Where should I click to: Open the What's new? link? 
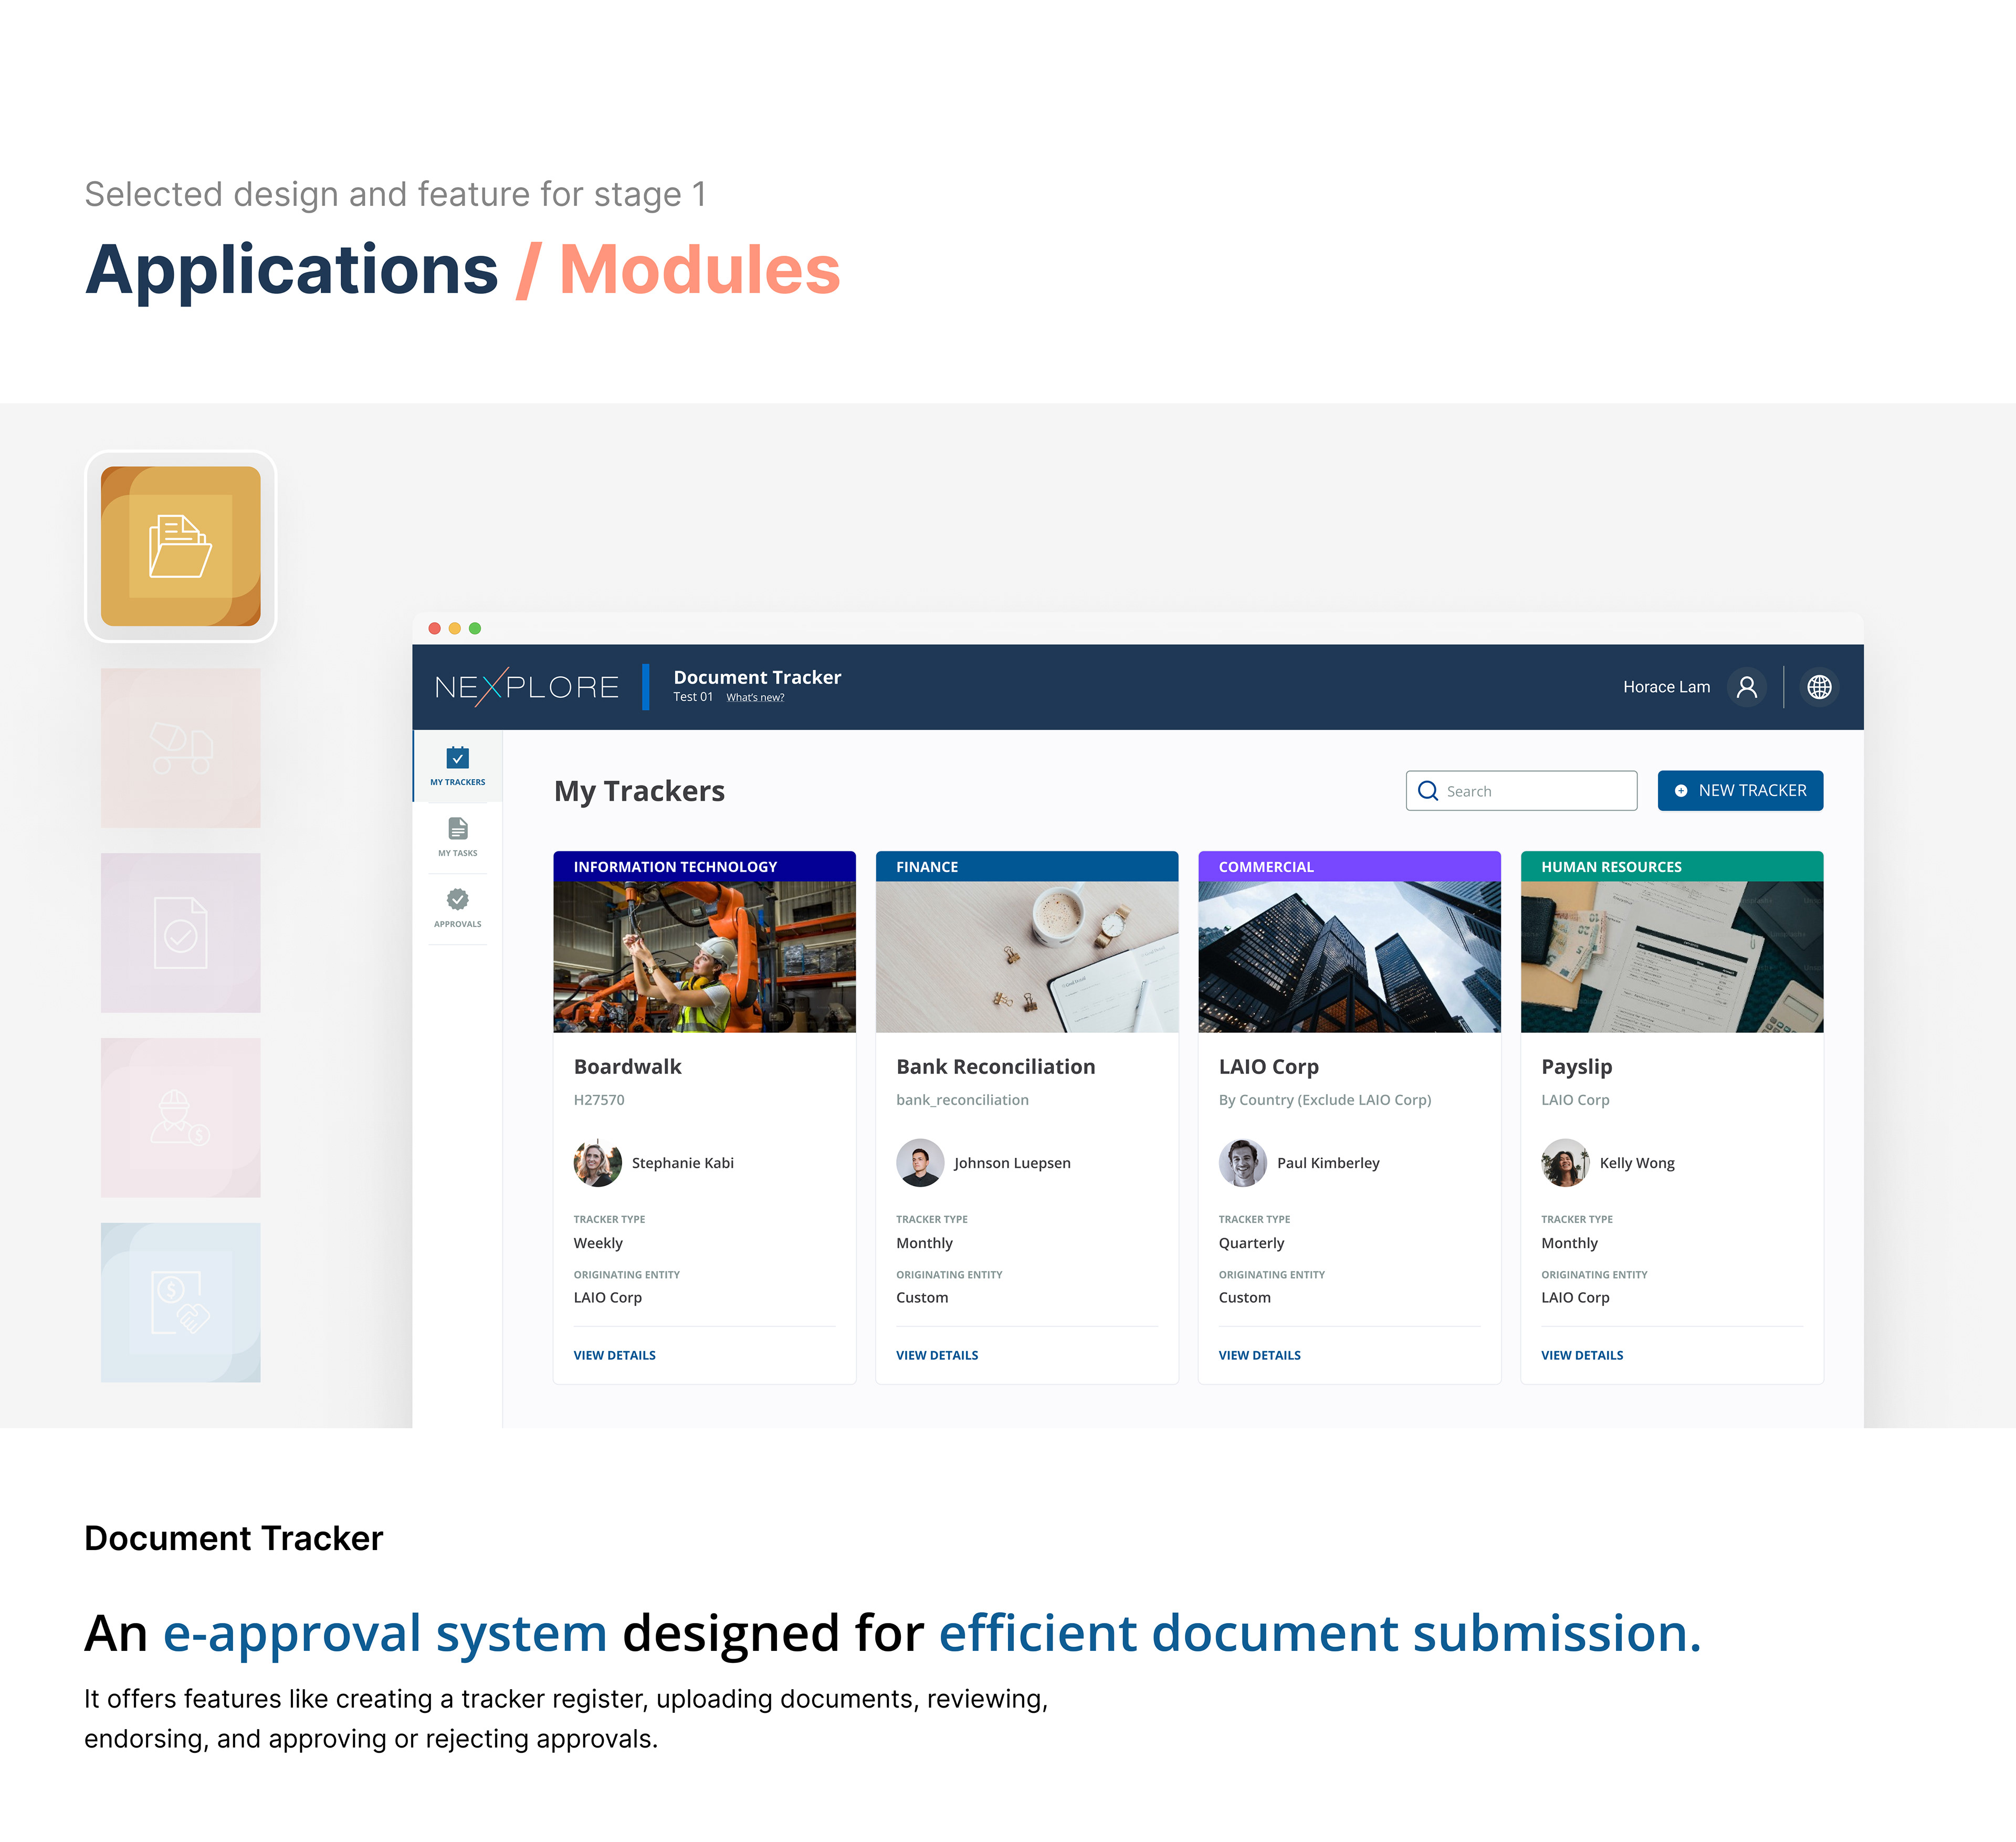coord(755,698)
